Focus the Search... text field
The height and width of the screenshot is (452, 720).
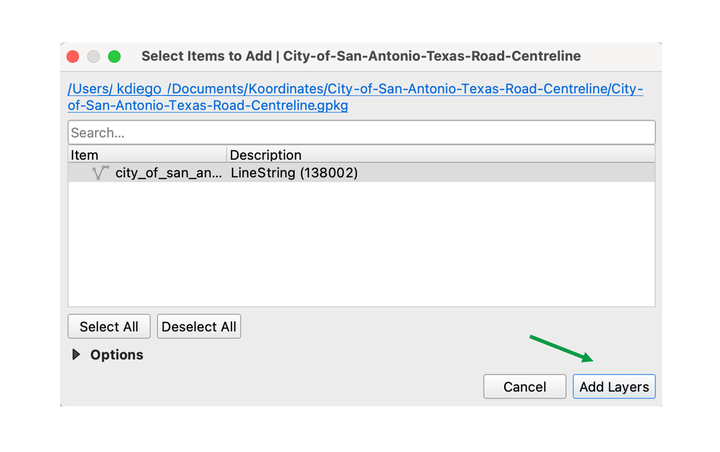coord(361,133)
